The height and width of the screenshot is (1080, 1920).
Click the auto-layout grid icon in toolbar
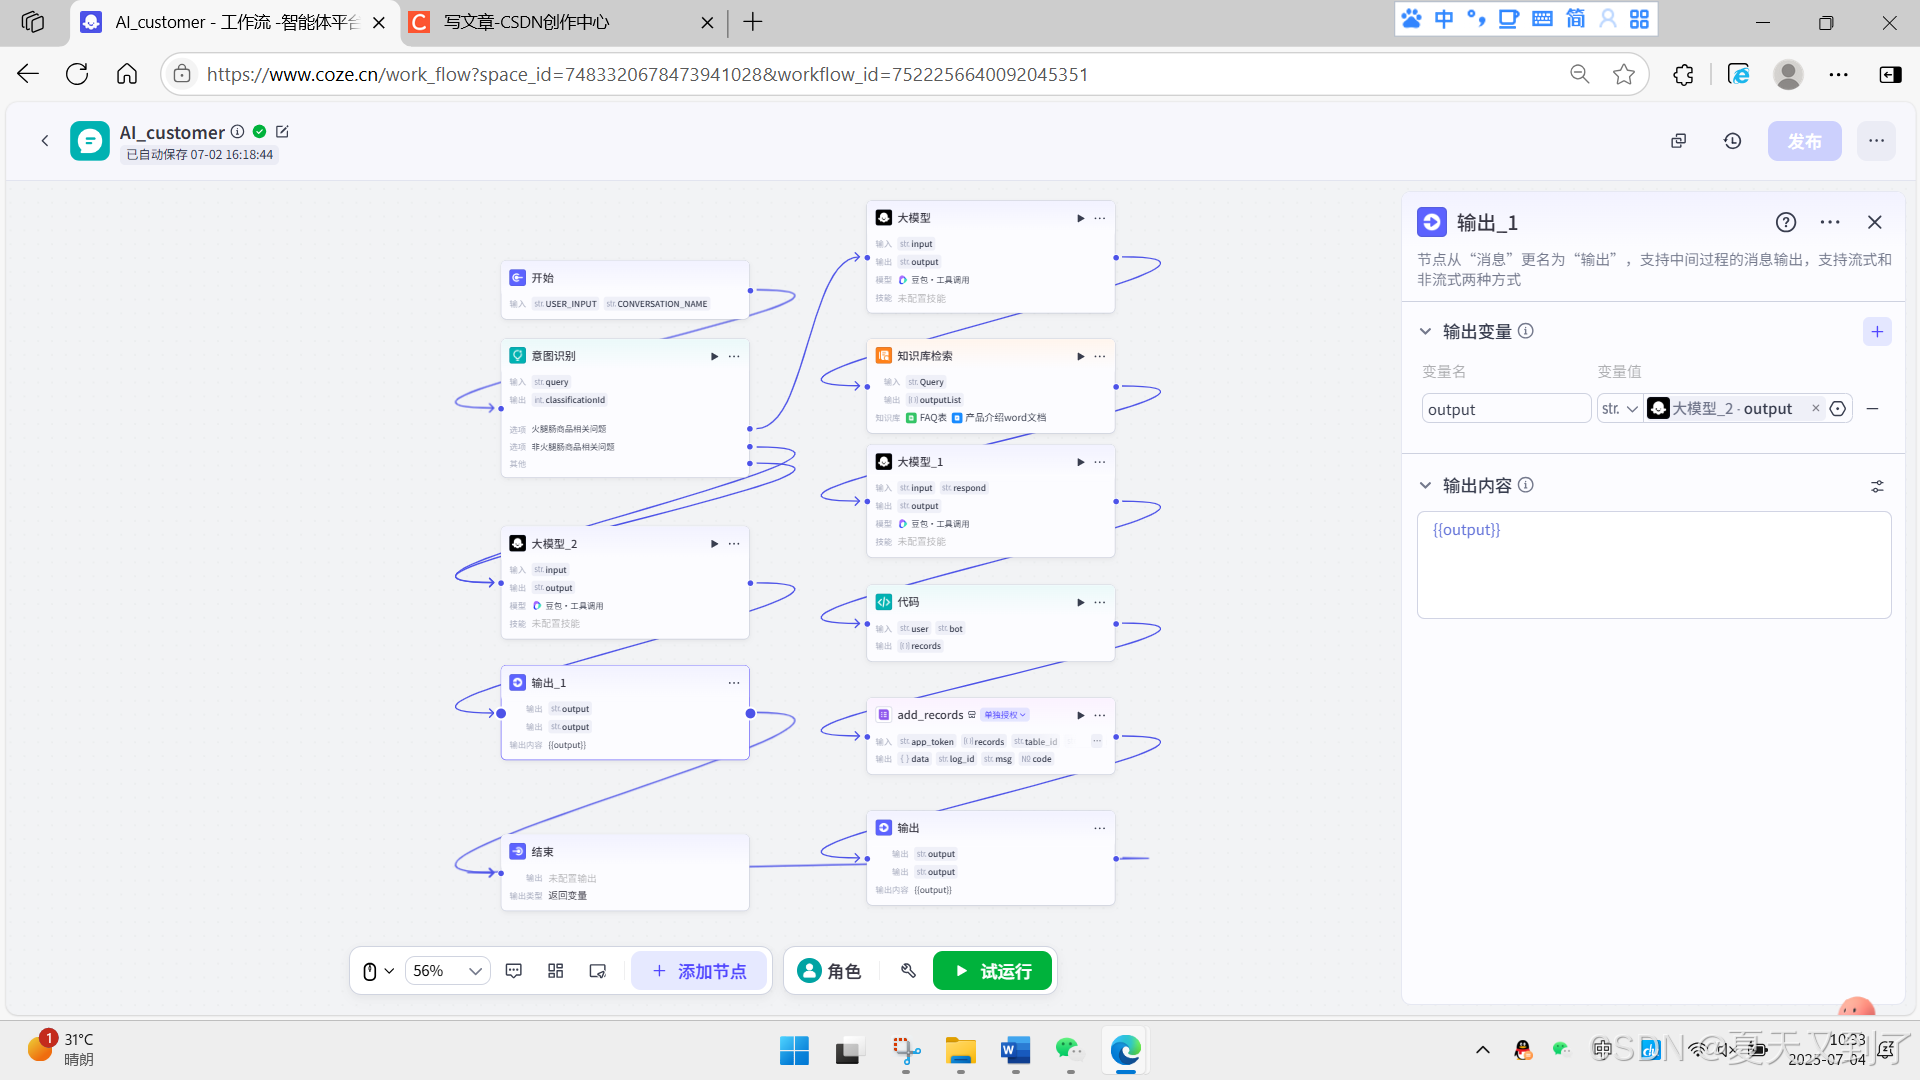coord(556,971)
